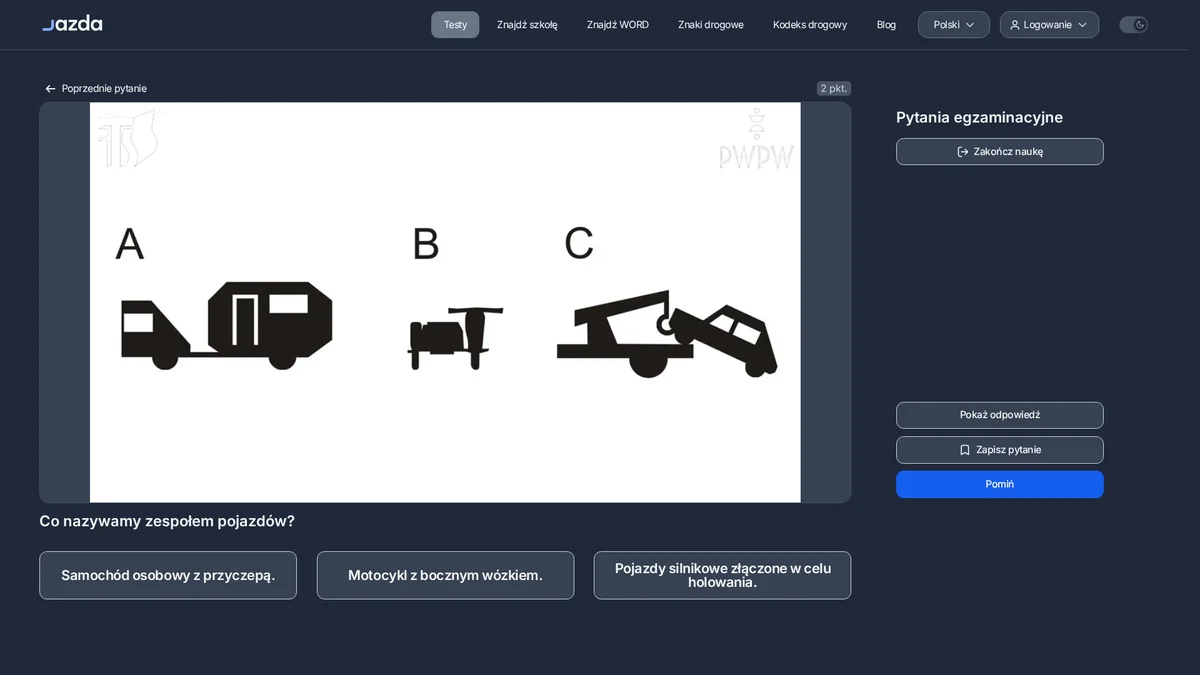Click the Jazda logo
Viewport: 1200px width, 675px height.
[x=72, y=23]
